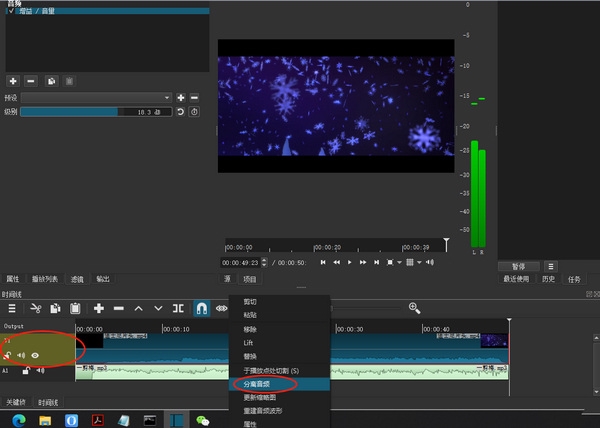Reset the 级别 gain level to default
Screen dimensions: 600x428
180,112
